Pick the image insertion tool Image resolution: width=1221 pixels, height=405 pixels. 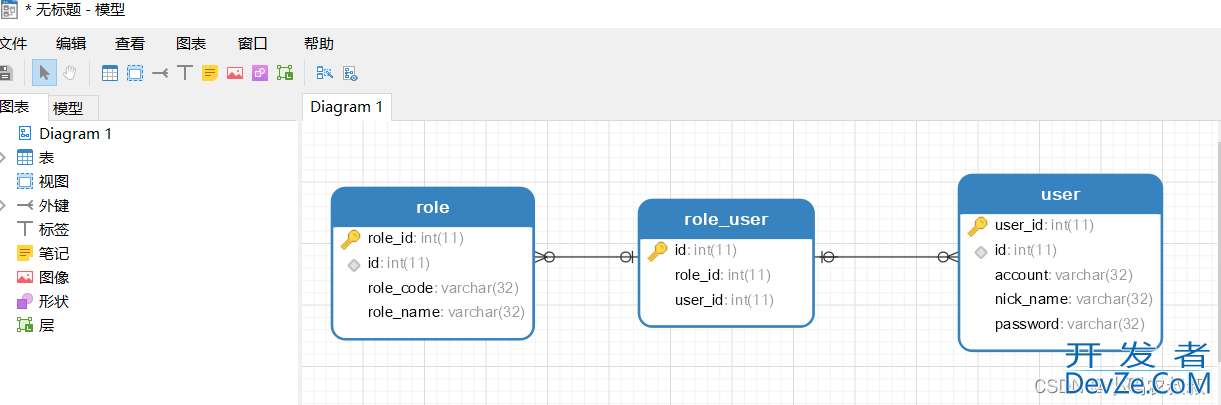tap(235, 73)
